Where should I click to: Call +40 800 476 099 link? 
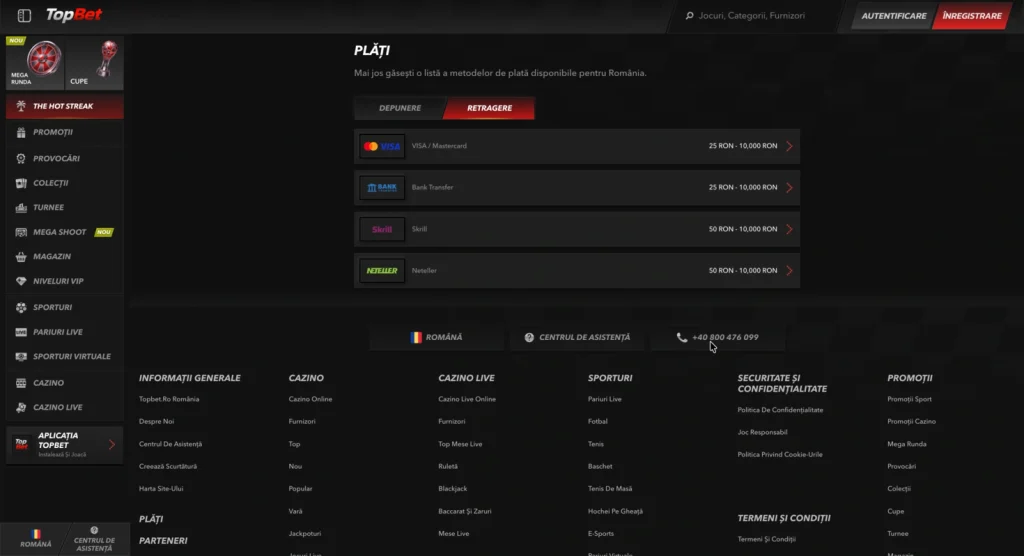pyautogui.click(x=718, y=337)
